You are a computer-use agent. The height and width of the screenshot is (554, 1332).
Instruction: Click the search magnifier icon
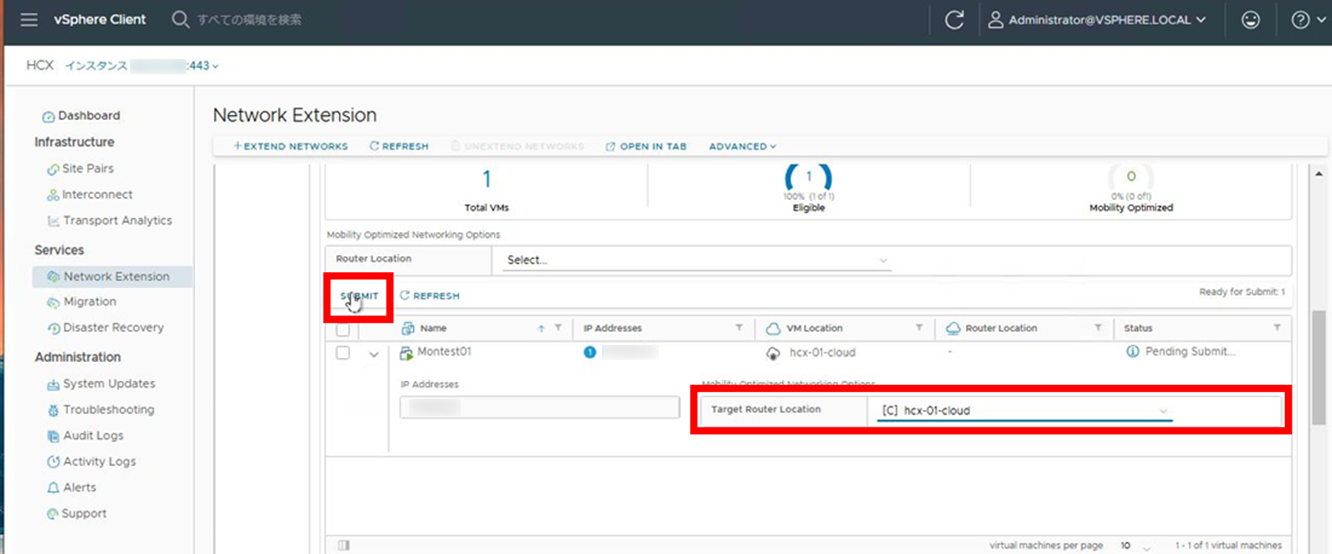pos(181,20)
